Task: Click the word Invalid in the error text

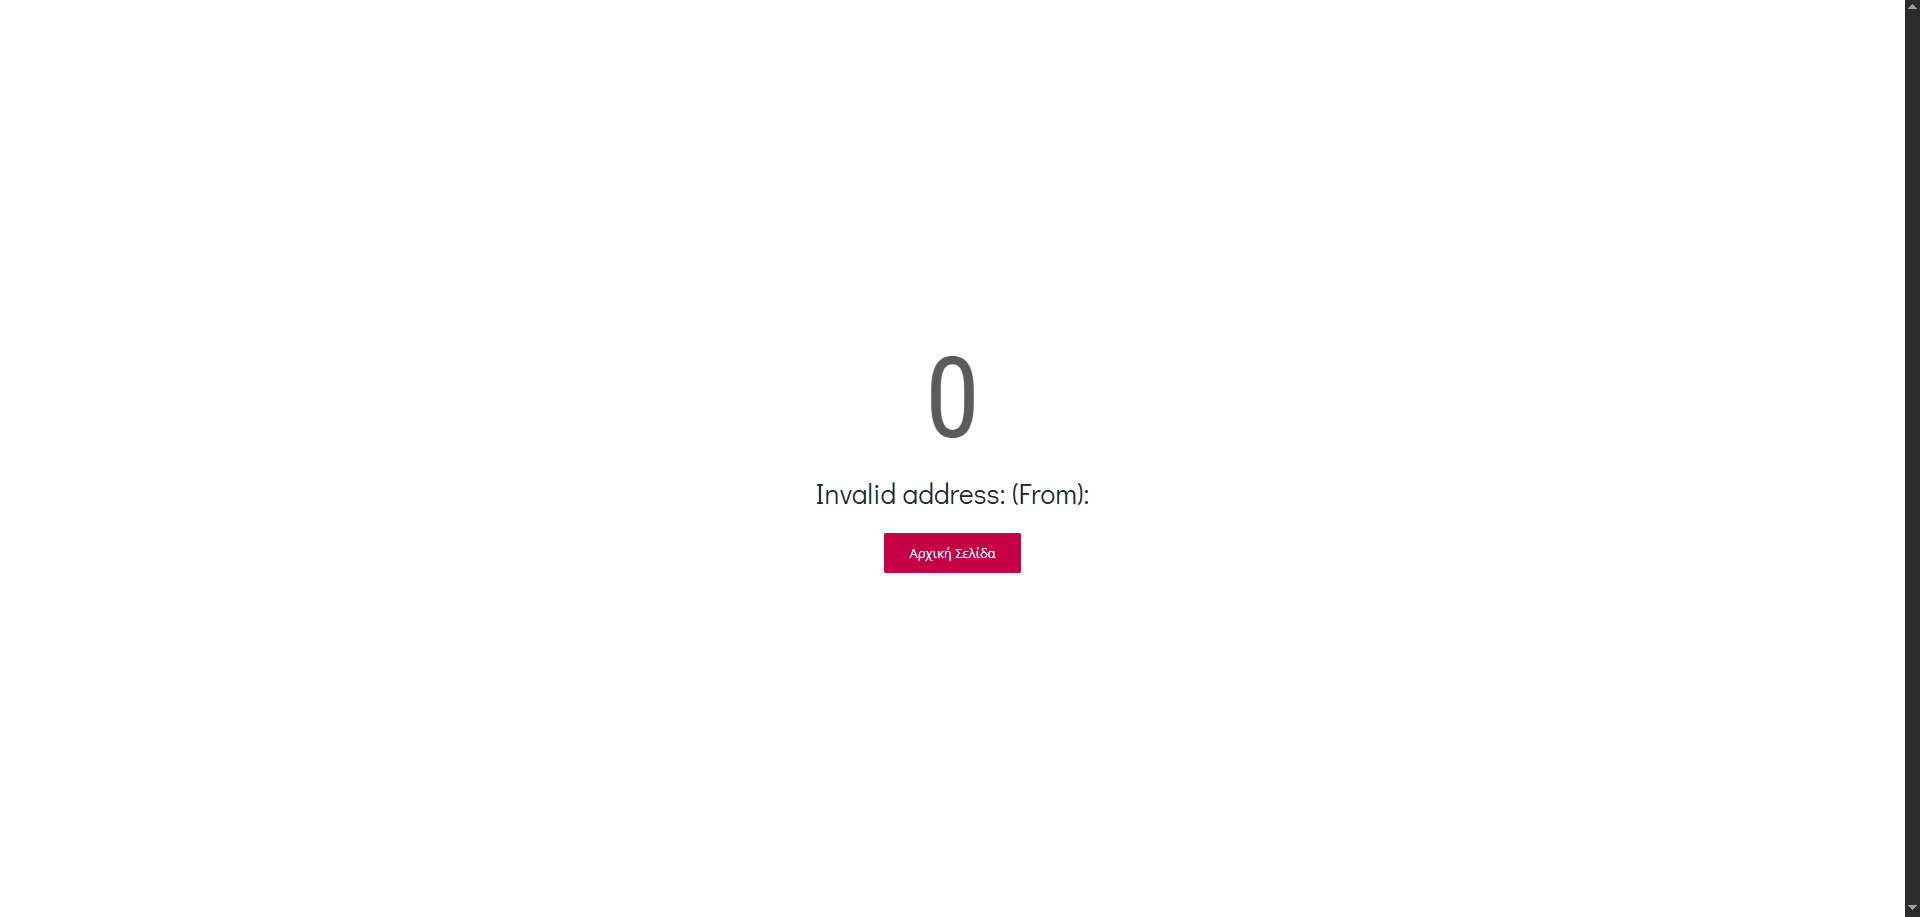Action: 855,494
